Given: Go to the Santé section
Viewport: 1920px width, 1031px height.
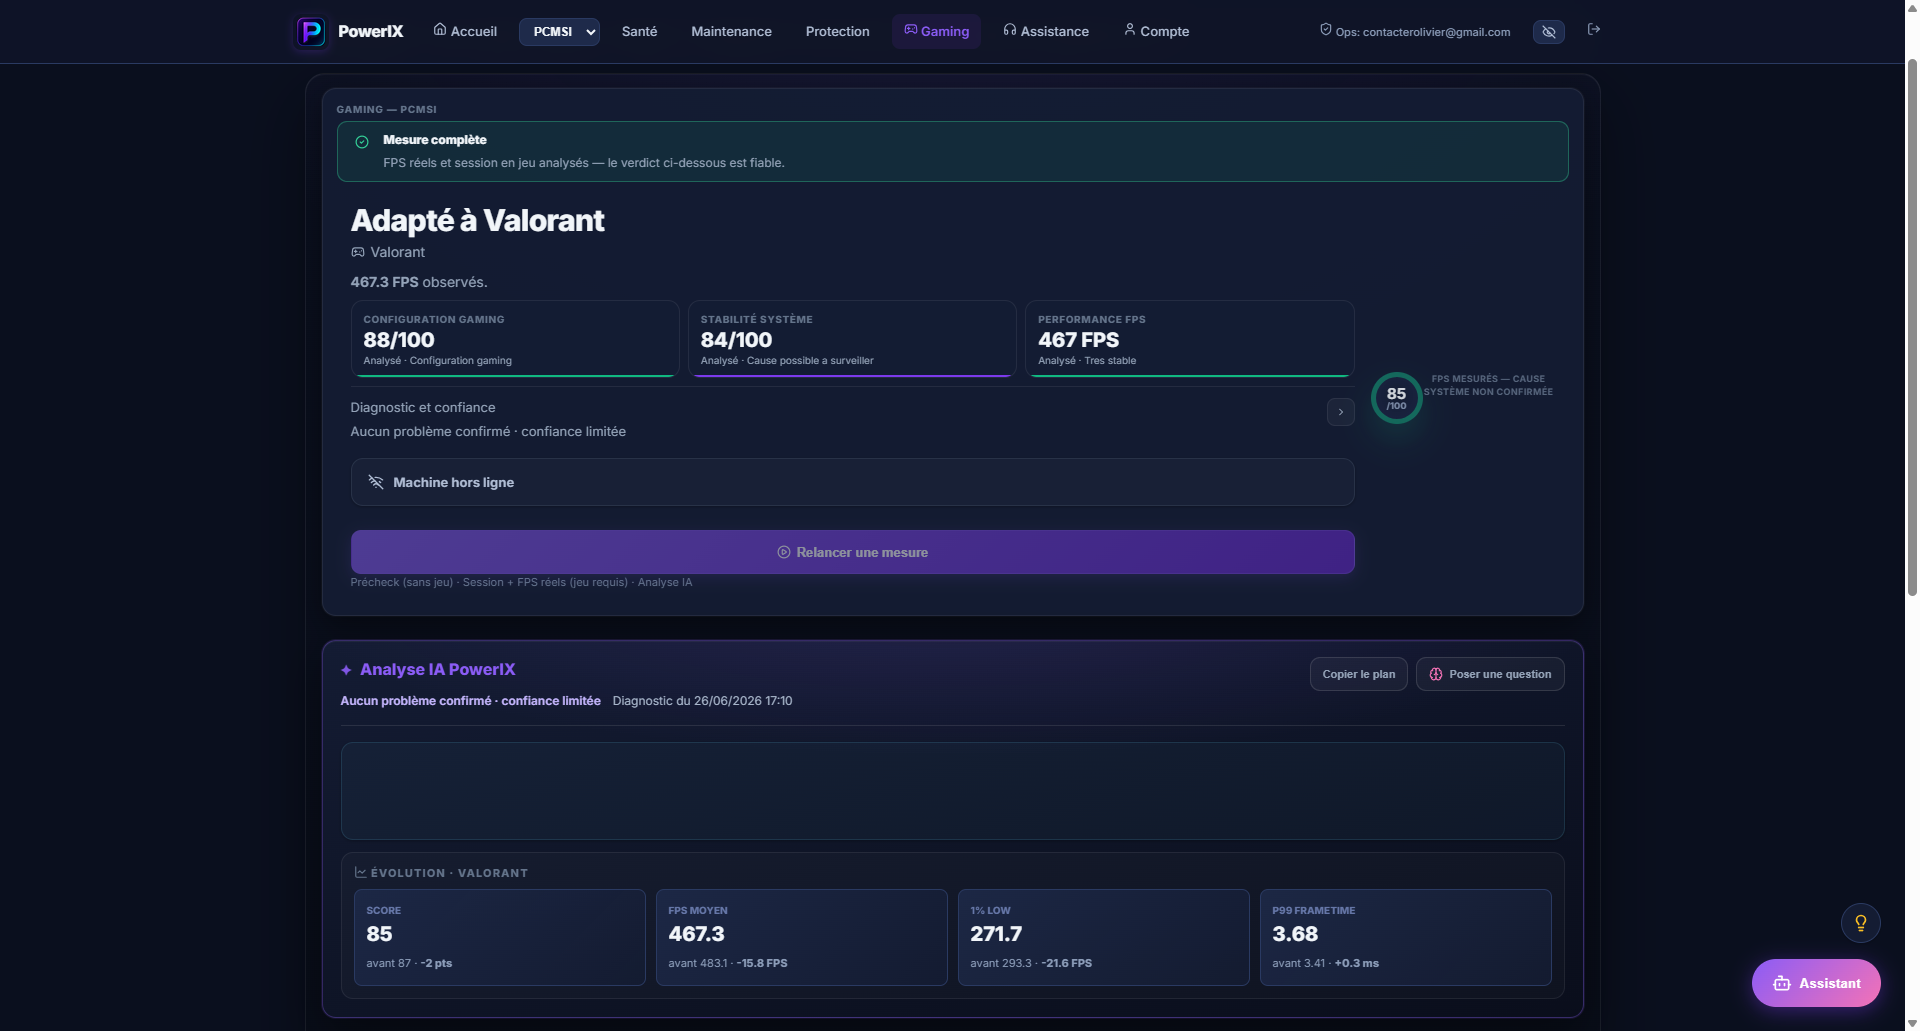Looking at the screenshot, I should click(639, 31).
